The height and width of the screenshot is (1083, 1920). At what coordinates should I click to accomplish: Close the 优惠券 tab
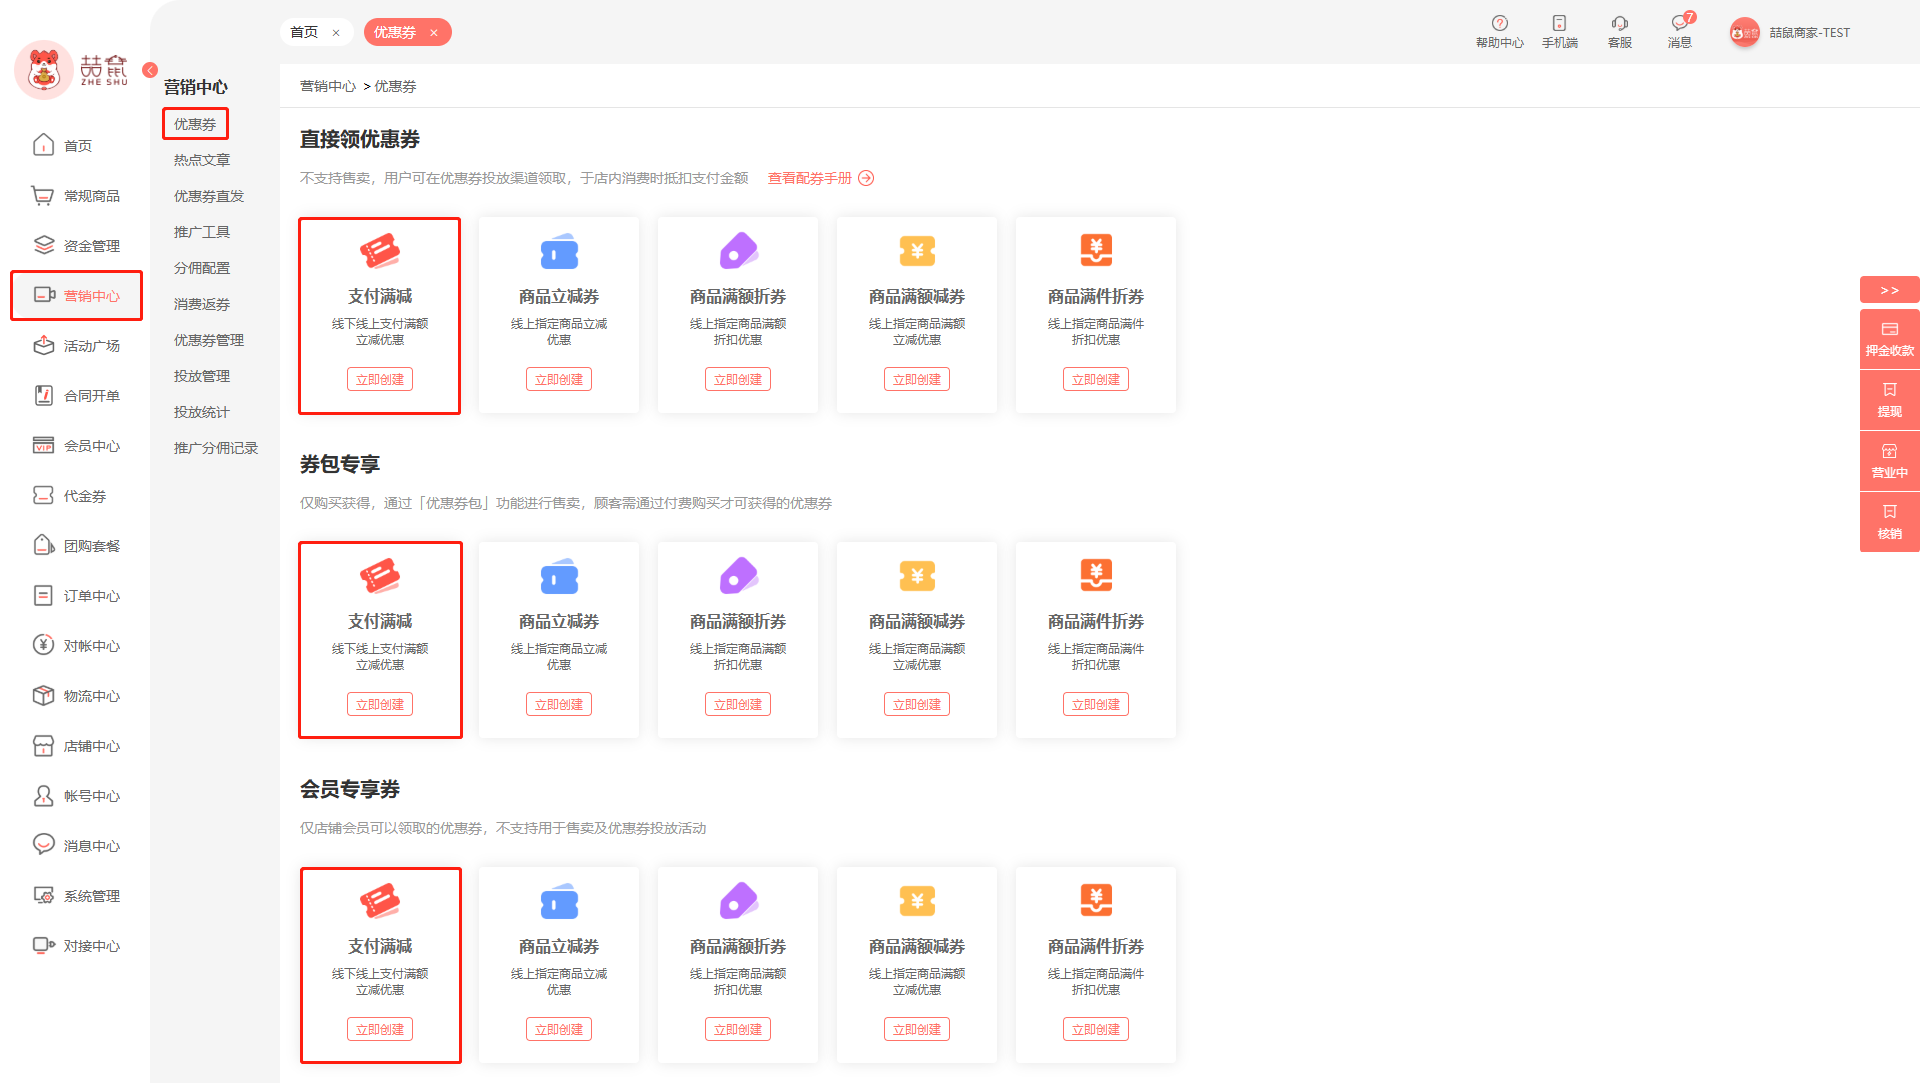pos(434,33)
